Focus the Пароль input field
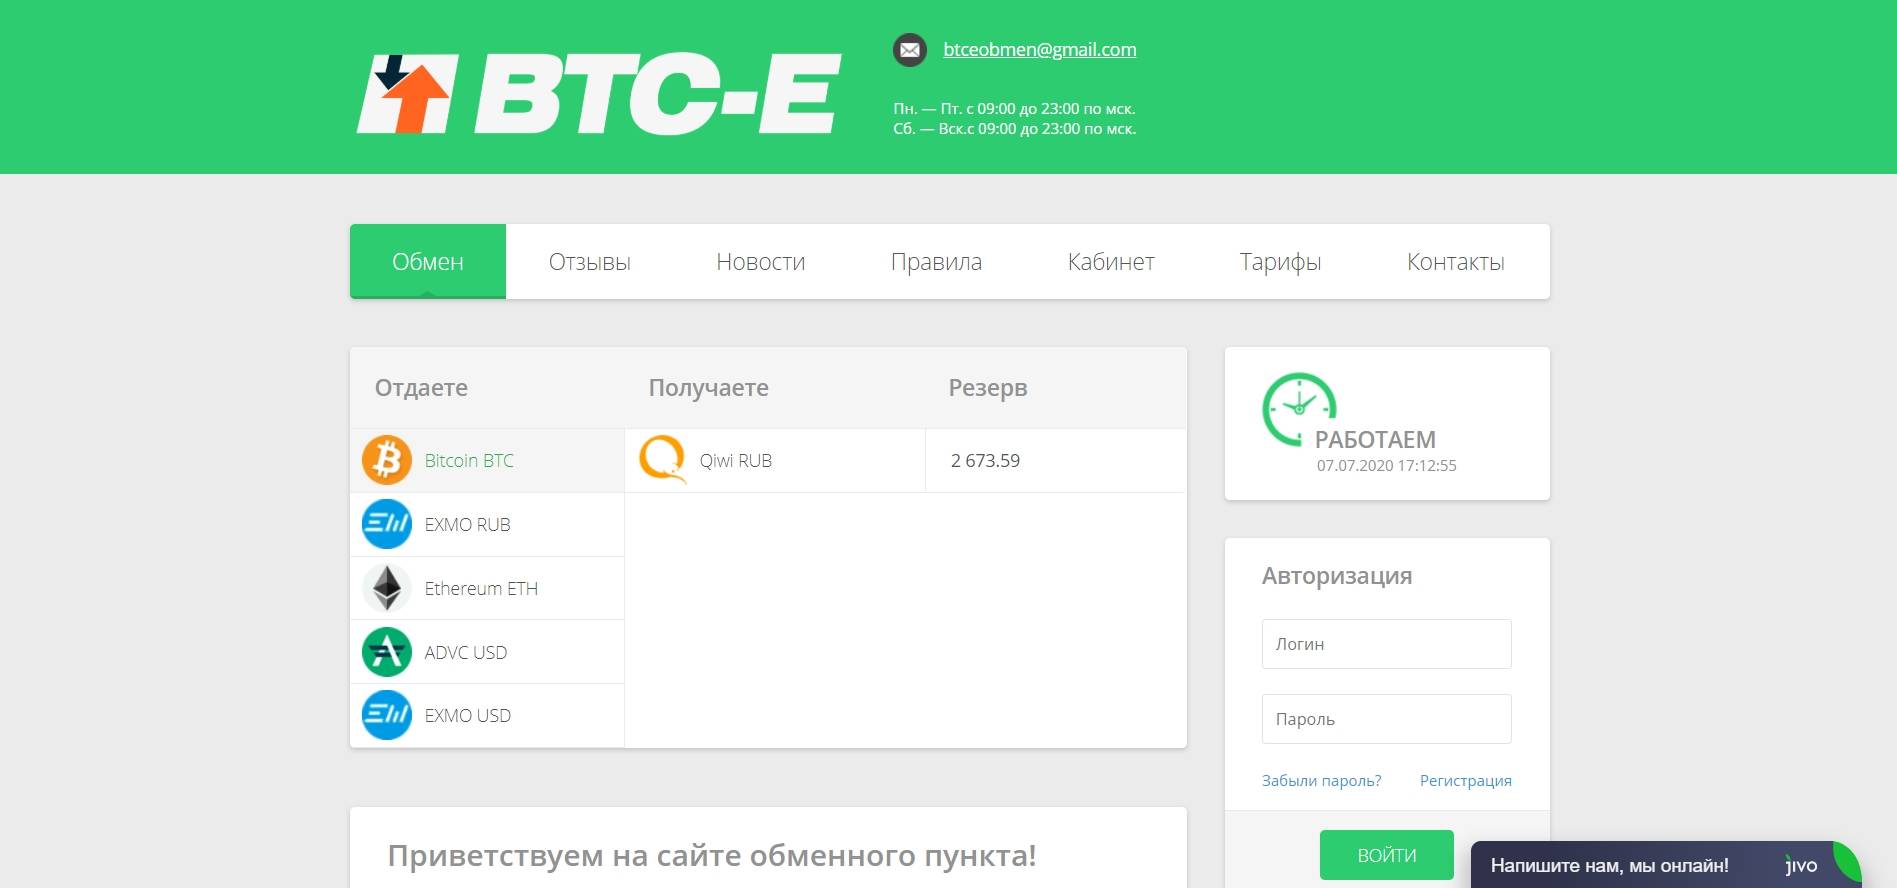Viewport: 1897px width, 888px height. click(x=1387, y=719)
